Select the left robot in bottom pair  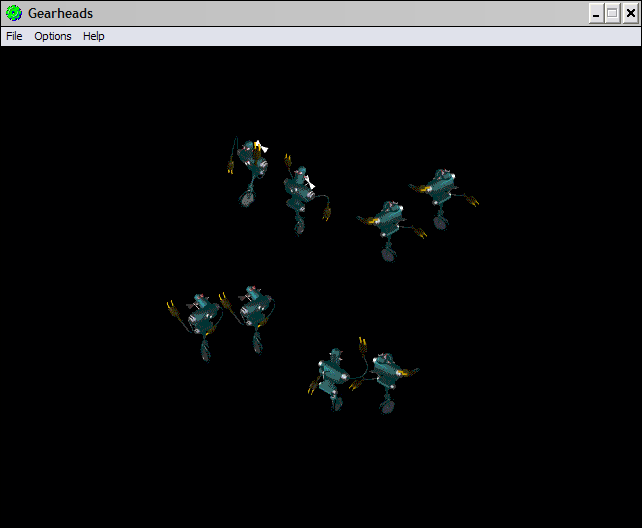[332, 373]
